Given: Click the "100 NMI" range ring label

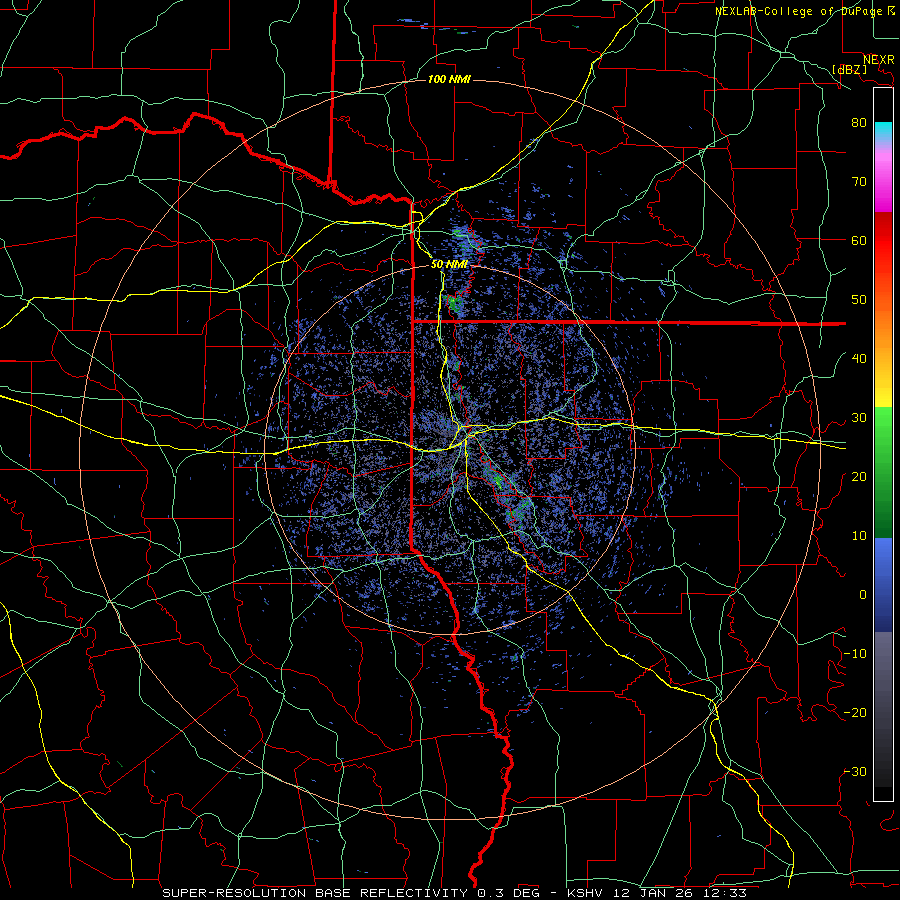Looking at the screenshot, I should (x=449, y=79).
